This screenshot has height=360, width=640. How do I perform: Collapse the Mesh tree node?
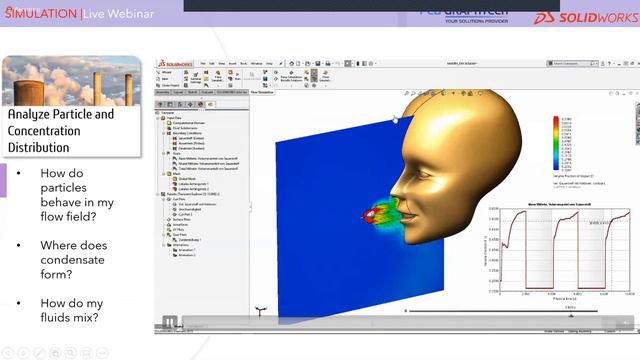tap(164, 173)
